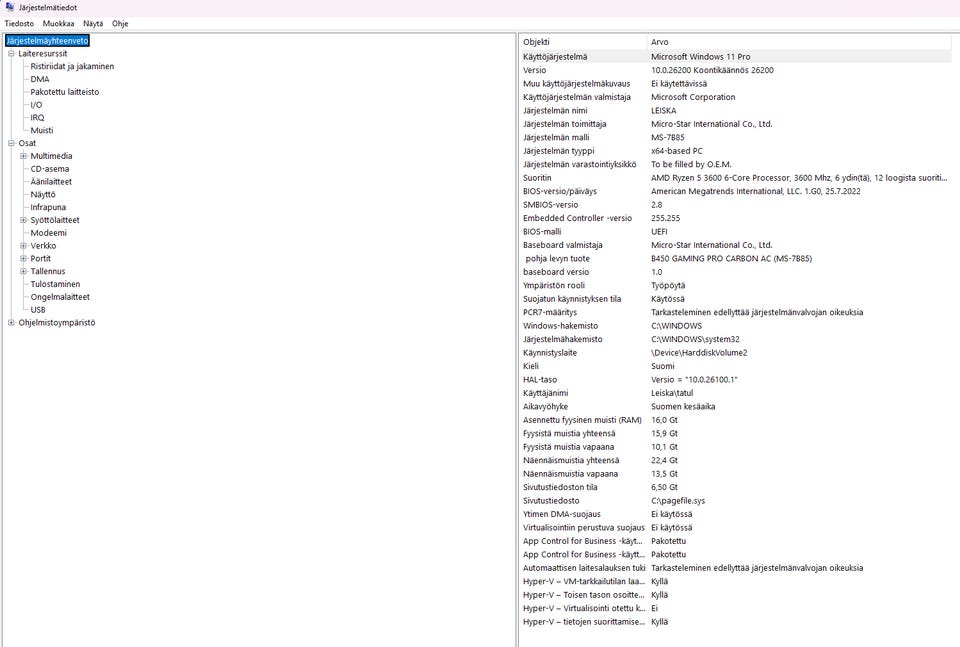Select the IRQ tree item

pyautogui.click(x=37, y=118)
